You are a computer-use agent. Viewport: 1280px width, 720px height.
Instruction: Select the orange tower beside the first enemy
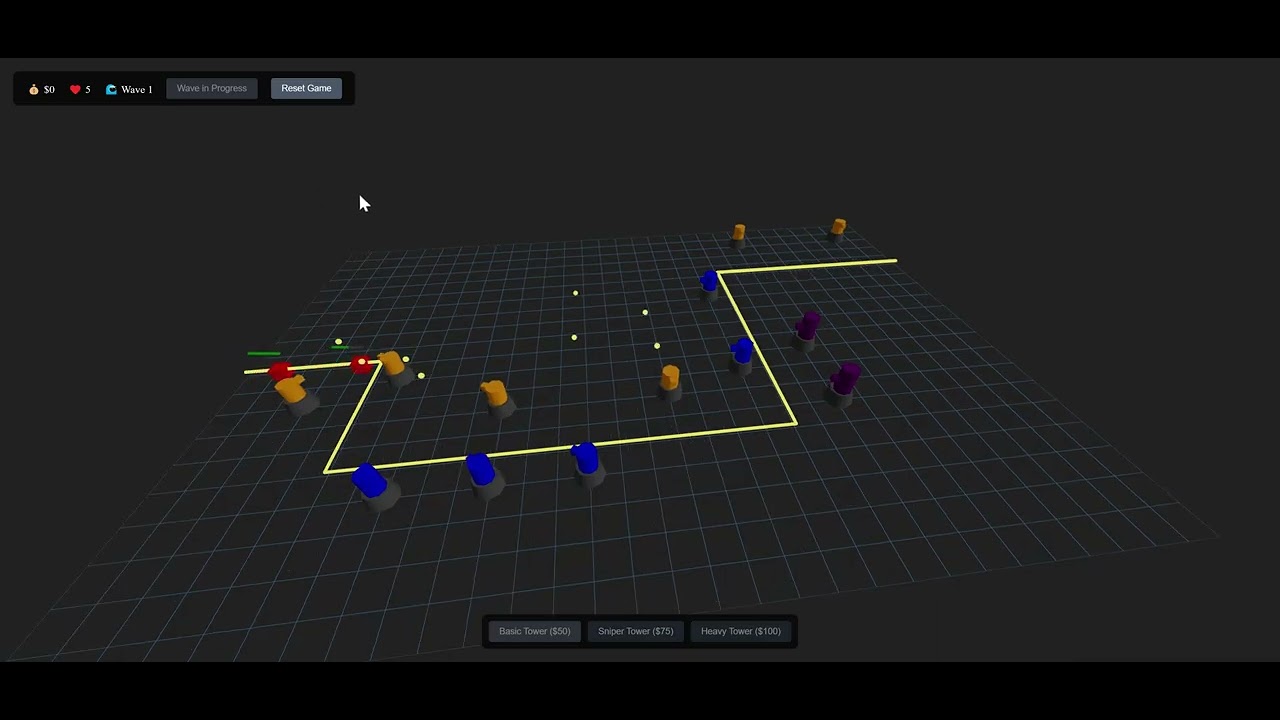[x=293, y=394]
